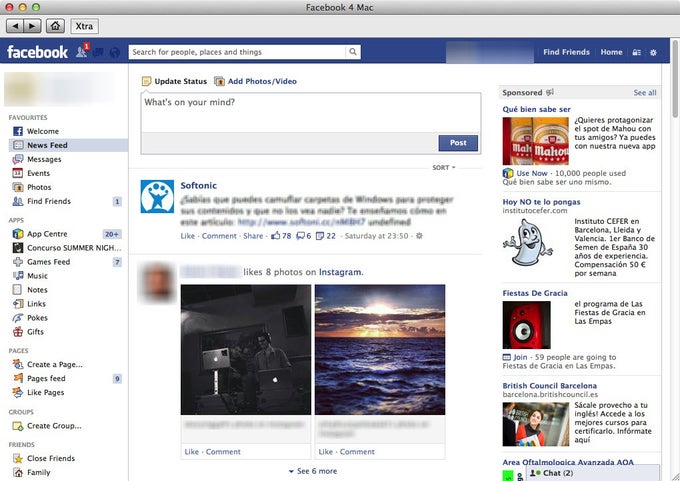This screenshot has height=481, width=680.
Task: Click the back arrow toolbar button
Action: pyautogui.click(x=15, y=26)
